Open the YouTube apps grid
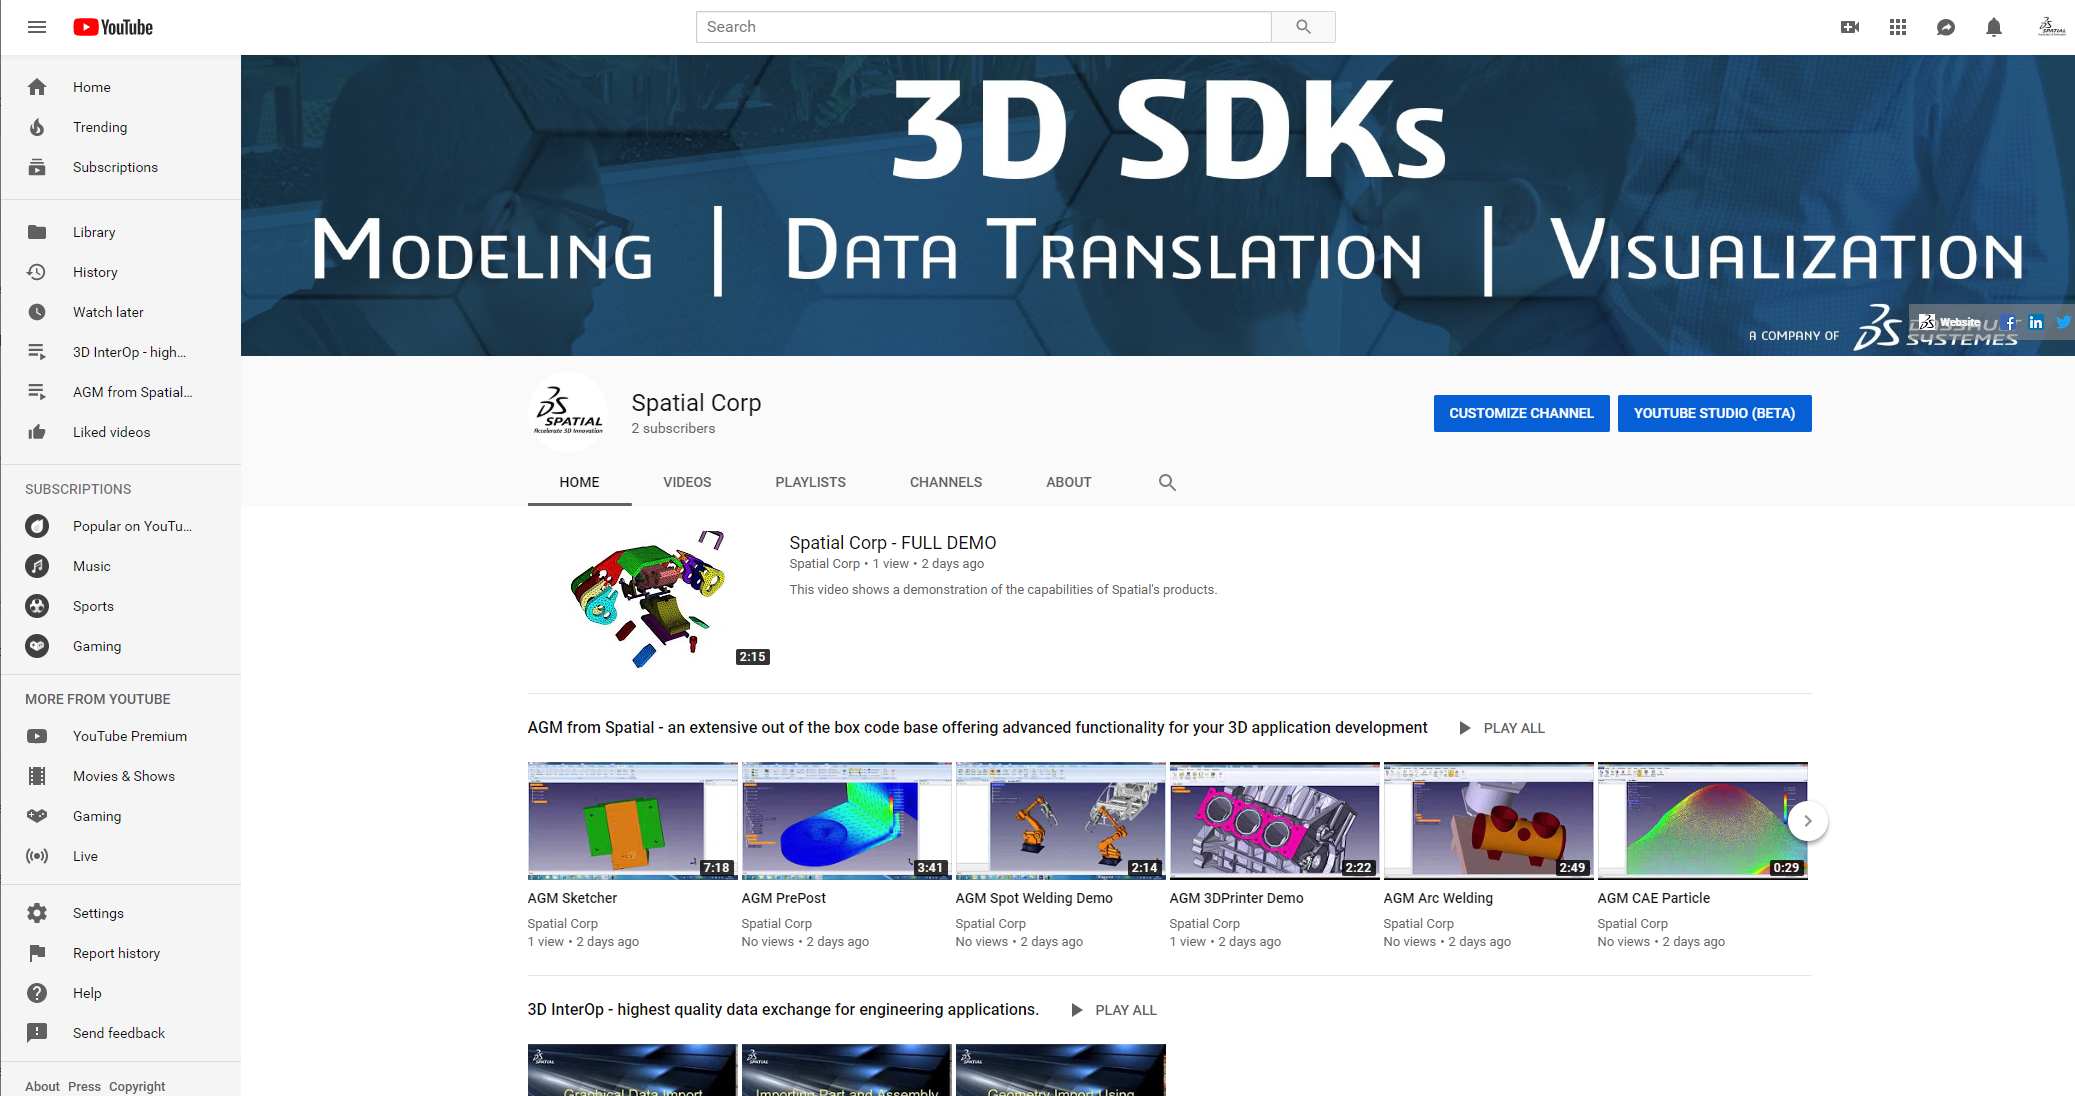 point(1898,27)
